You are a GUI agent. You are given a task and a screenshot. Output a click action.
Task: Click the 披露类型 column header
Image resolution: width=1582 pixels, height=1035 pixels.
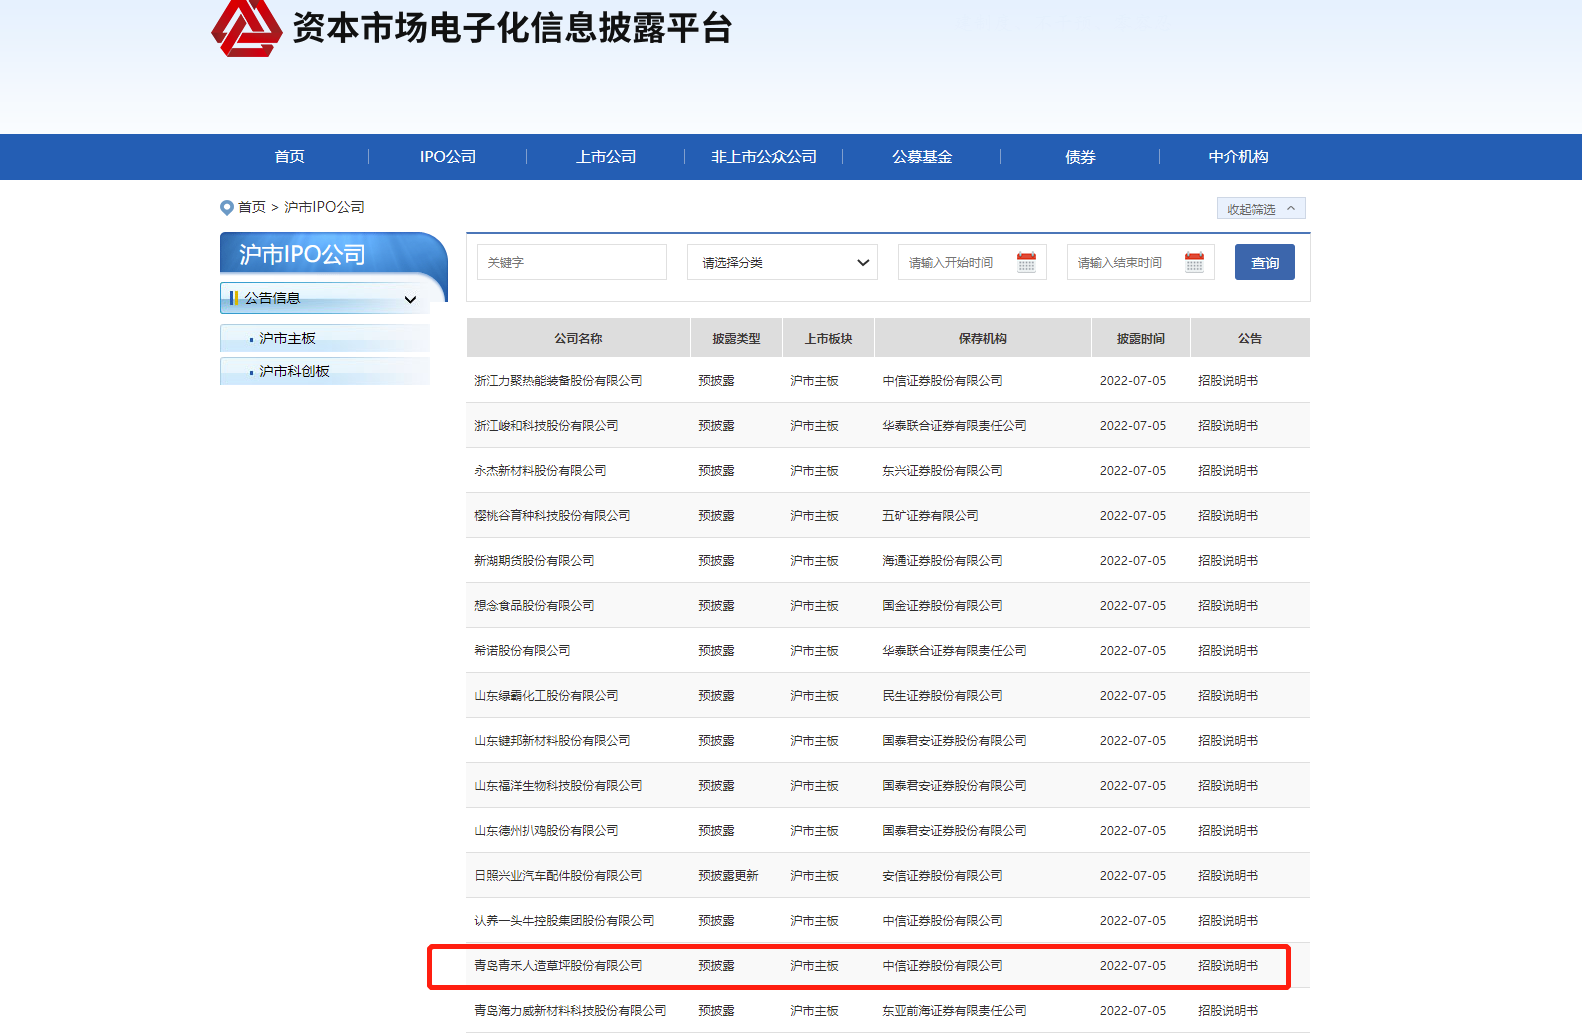coord(736,339)
